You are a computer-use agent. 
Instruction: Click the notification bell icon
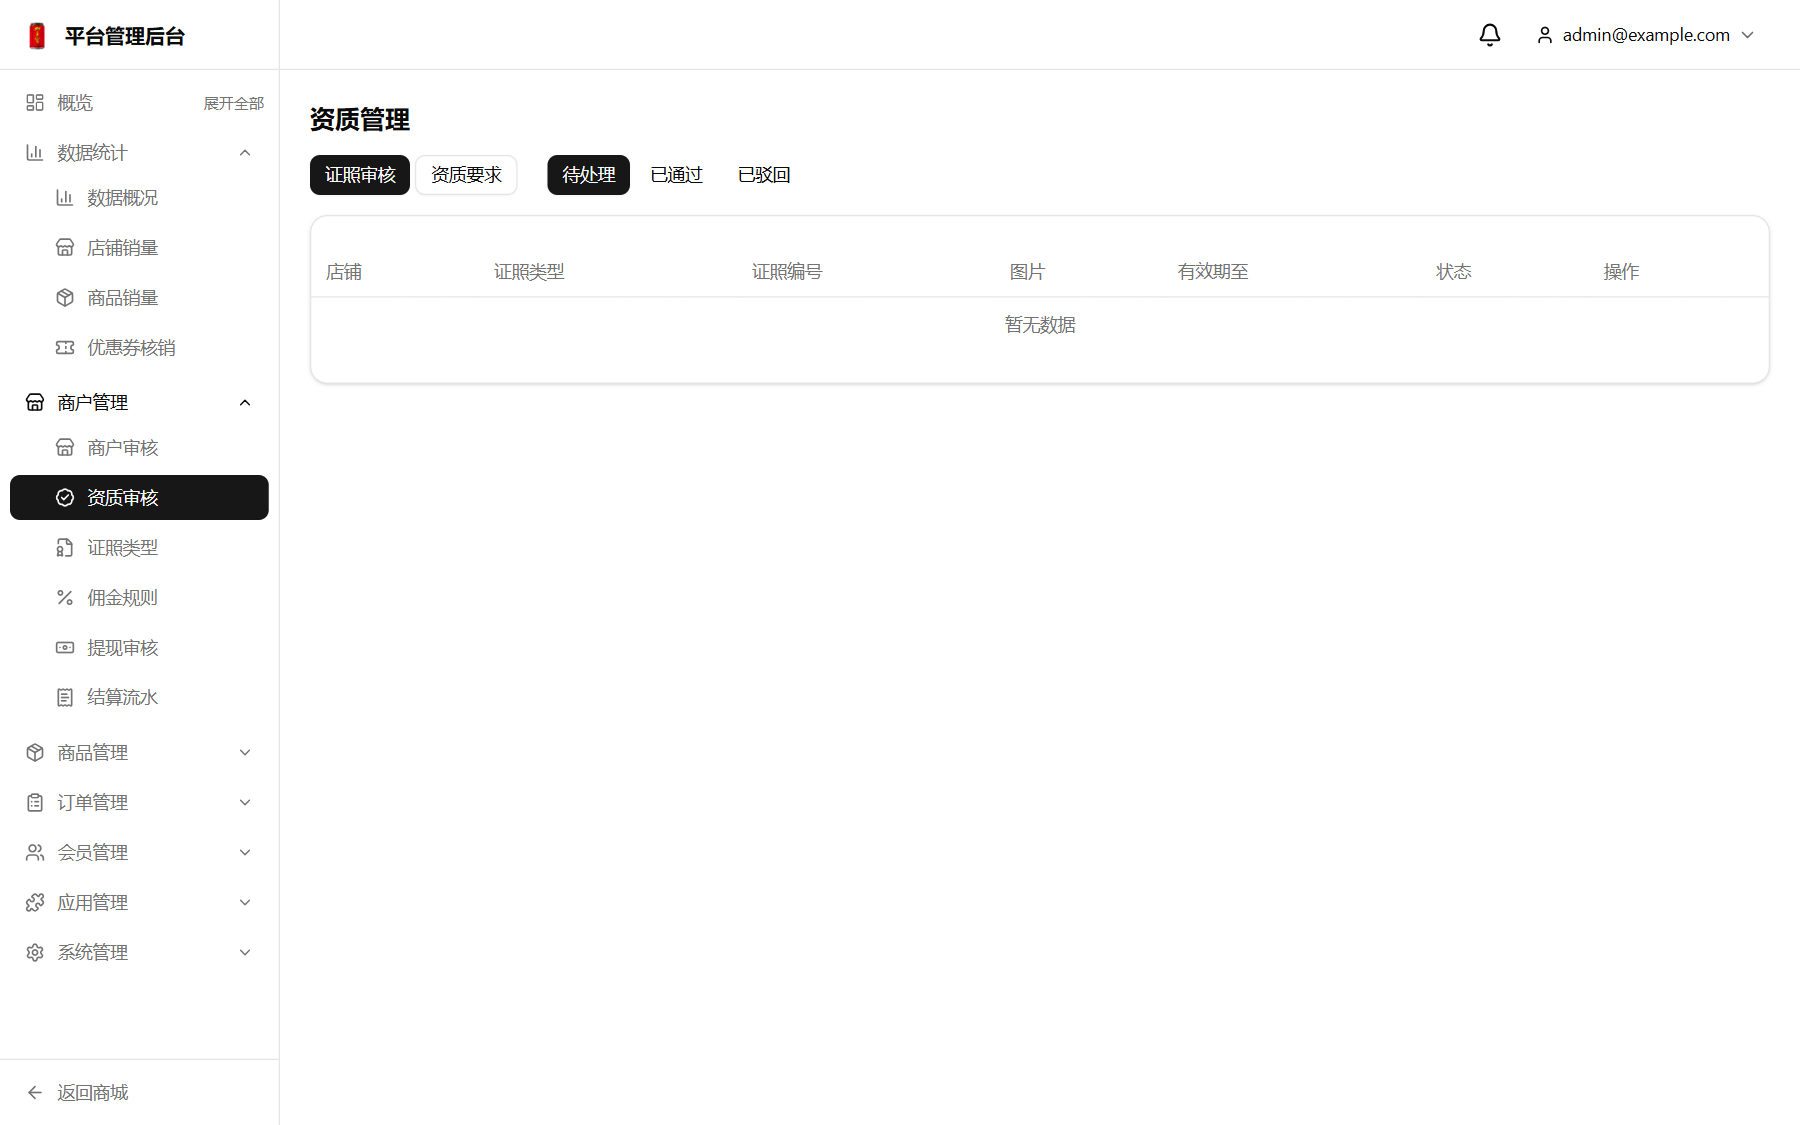click(x=1490, y=35)
